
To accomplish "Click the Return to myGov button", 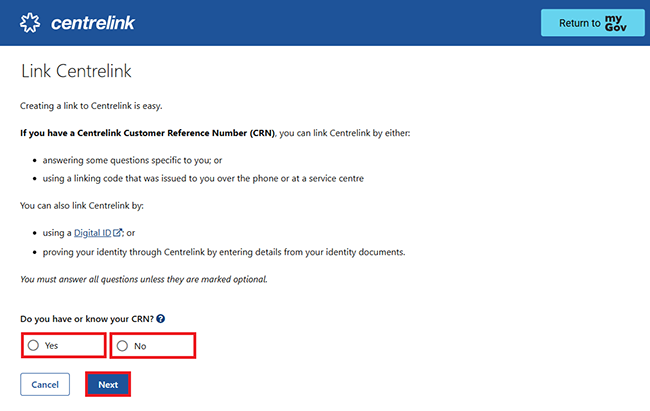I will pos(592,23).
